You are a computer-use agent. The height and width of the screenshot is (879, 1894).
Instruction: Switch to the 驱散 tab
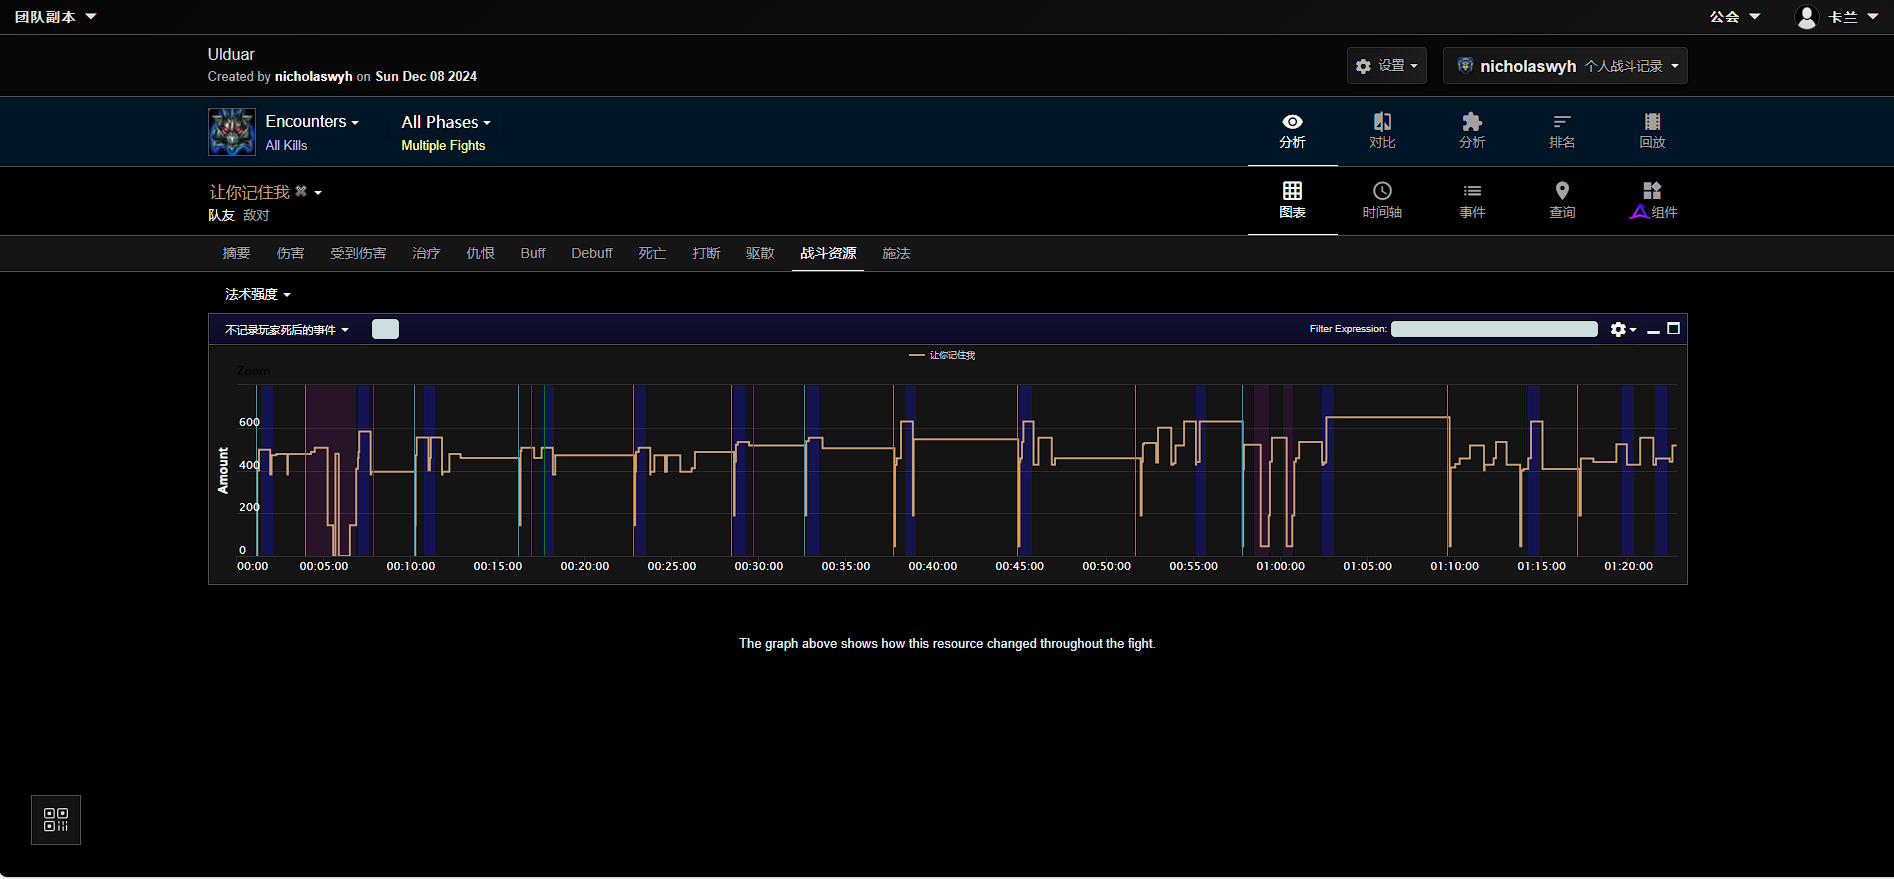point(760,254)
